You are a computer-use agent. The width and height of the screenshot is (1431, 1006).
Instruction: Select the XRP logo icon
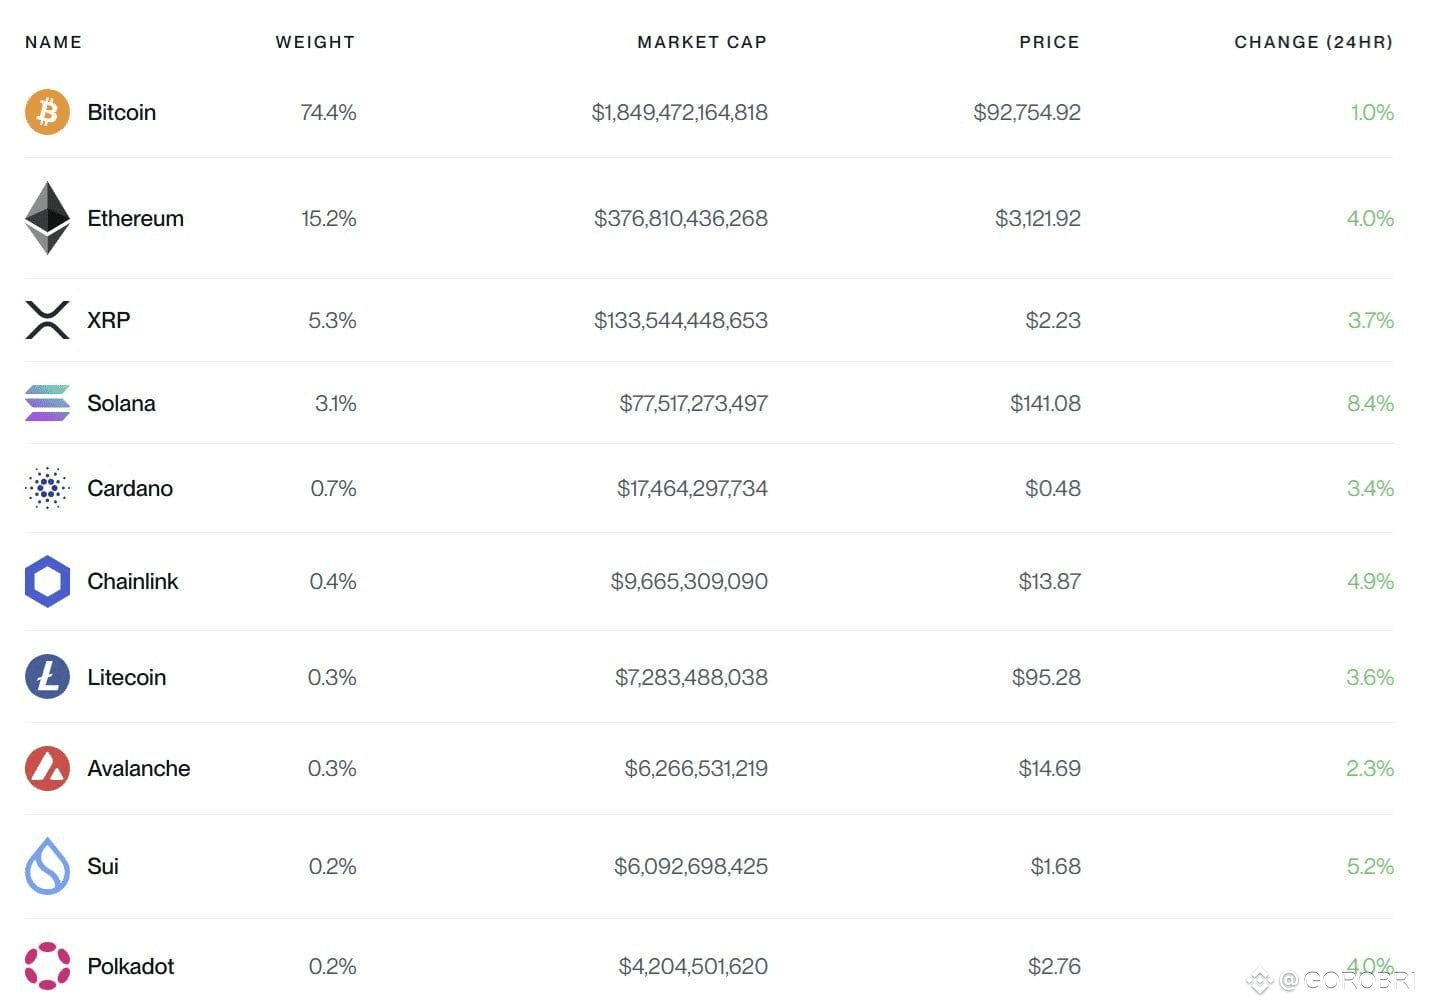coord(47,320)
